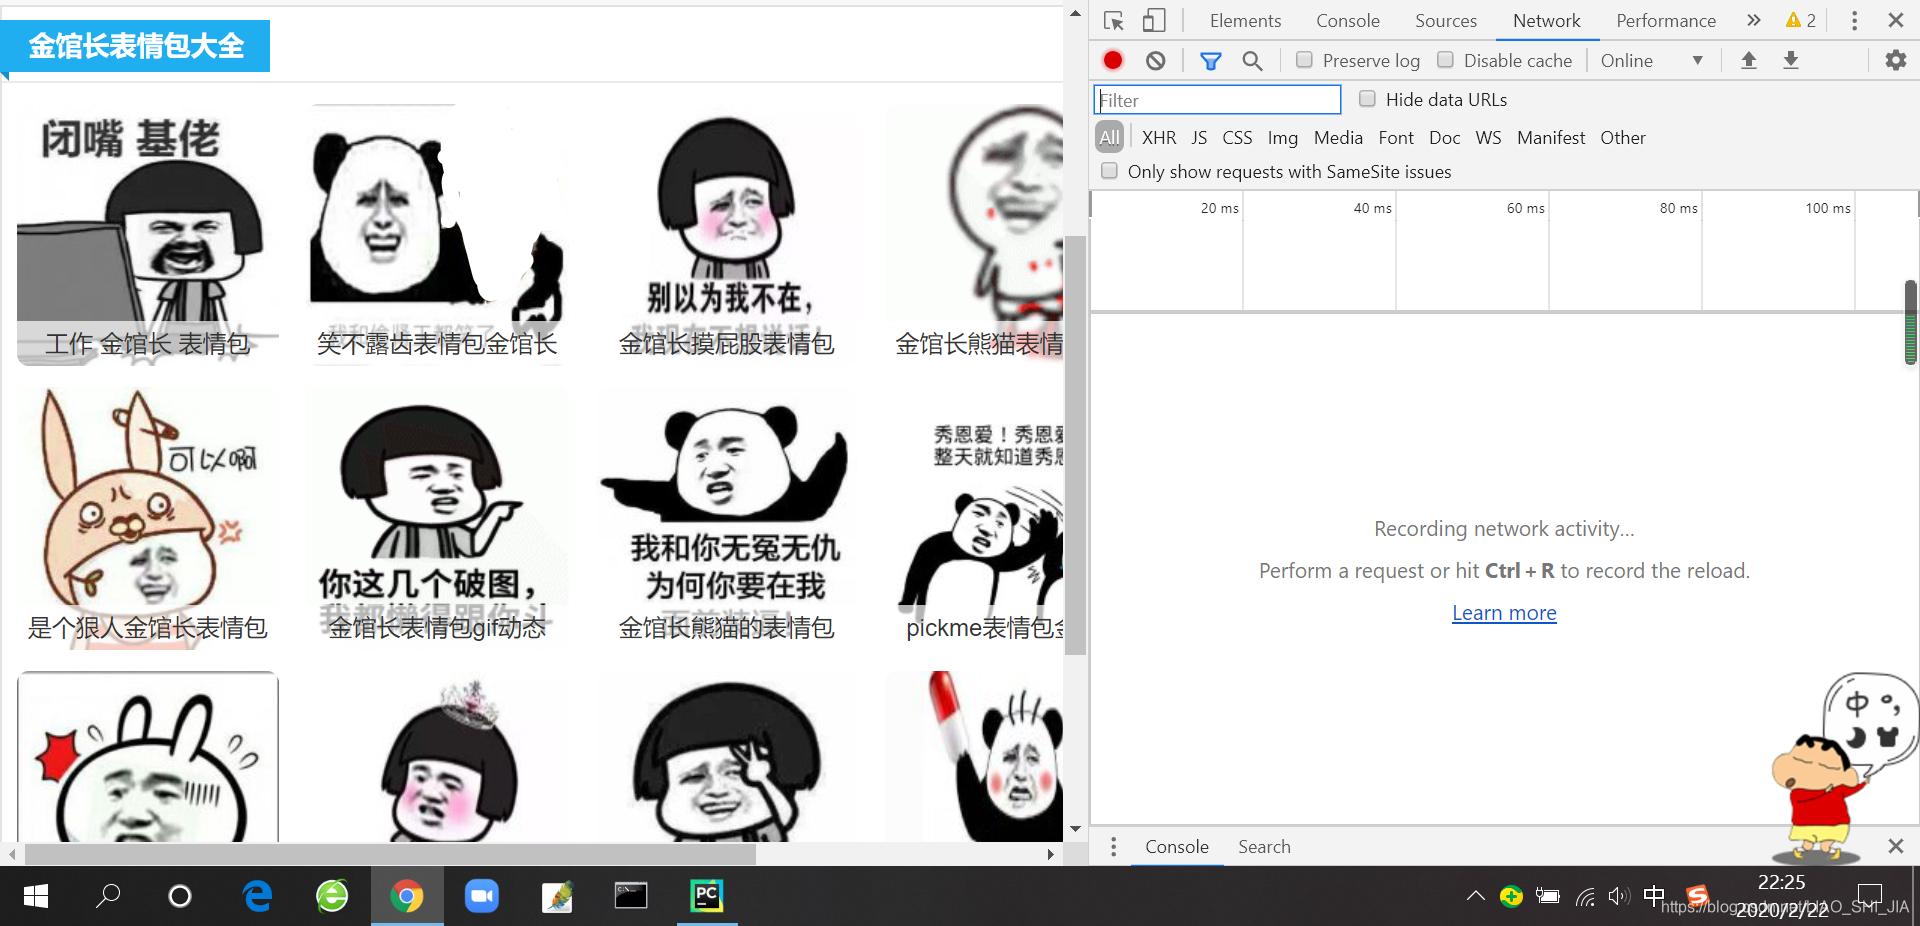The height and width of the screenshot is (926, 1920).
Task: Switch to the Sources tab
Action: (1445, 20)
